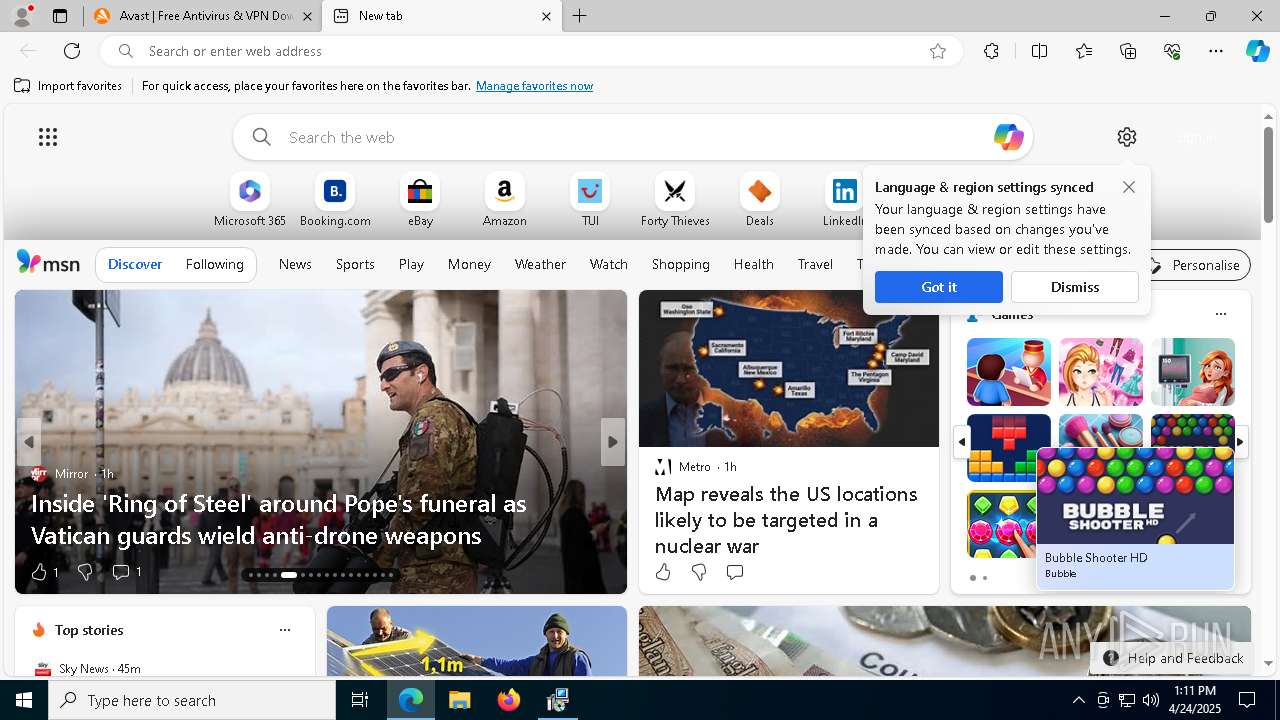The width and height of the screenshot is (1280, 720).
Task: Dislike the Pope's funeral story
Action: [85, 572]
